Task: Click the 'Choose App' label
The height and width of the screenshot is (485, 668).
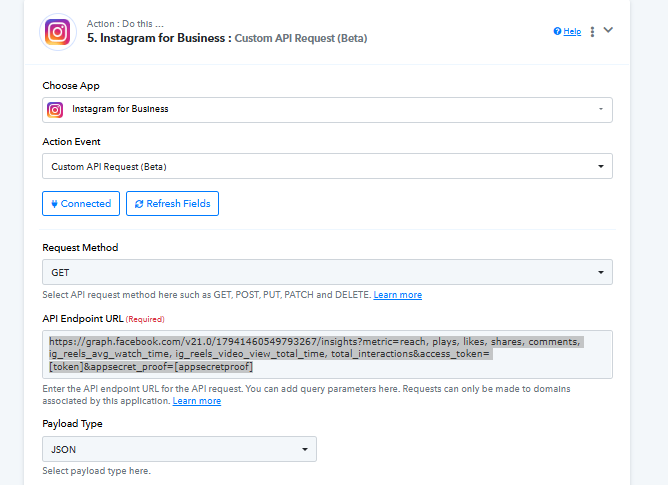Action: tap(71, 86)
